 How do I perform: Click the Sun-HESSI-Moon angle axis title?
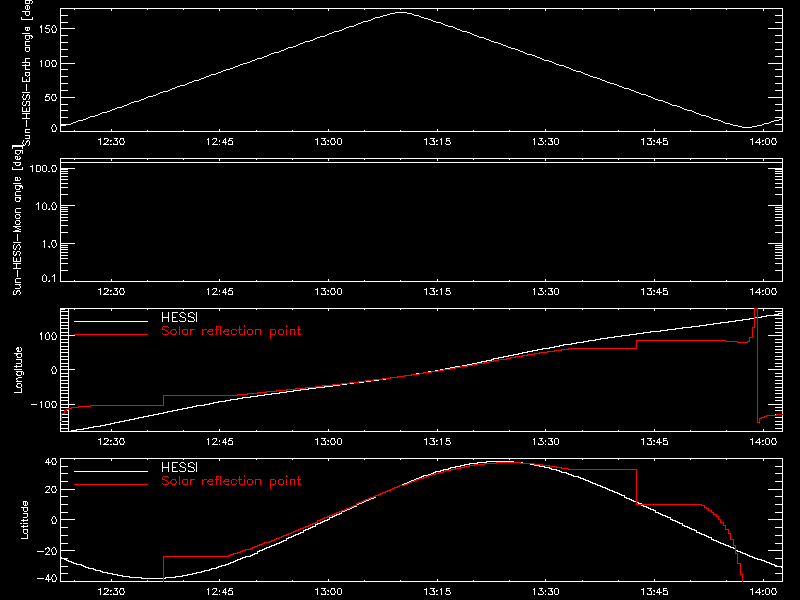click(x=17, y=220)
